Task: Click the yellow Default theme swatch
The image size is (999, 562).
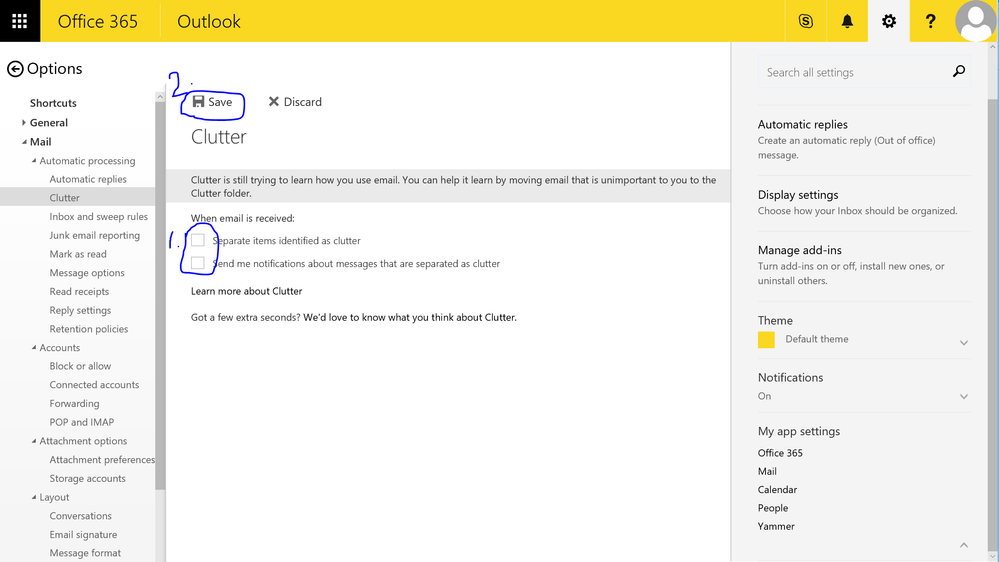Action: 766,340
